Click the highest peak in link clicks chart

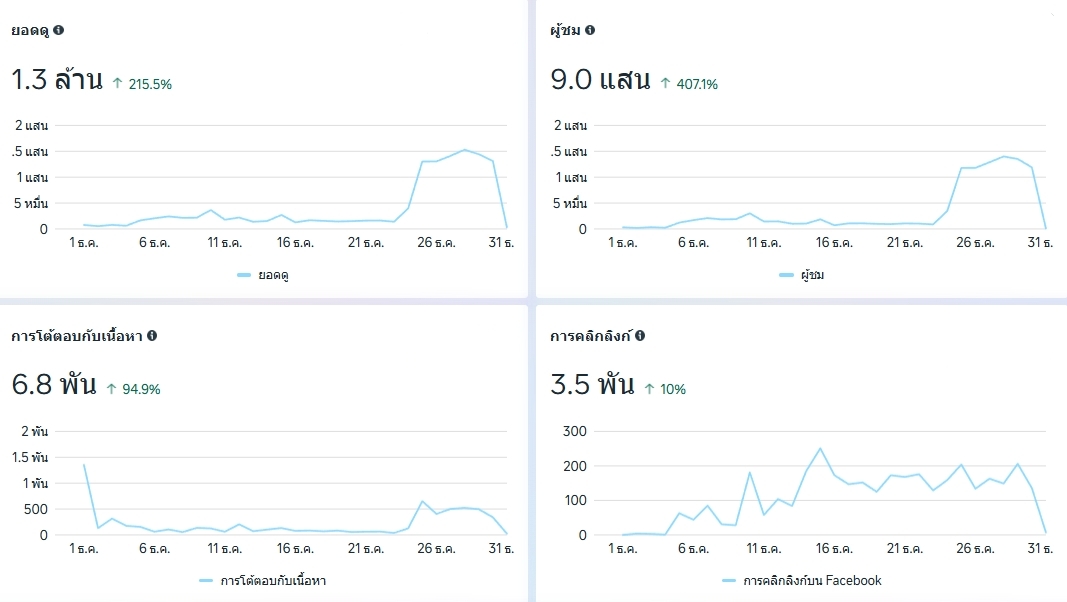[820, 449]
